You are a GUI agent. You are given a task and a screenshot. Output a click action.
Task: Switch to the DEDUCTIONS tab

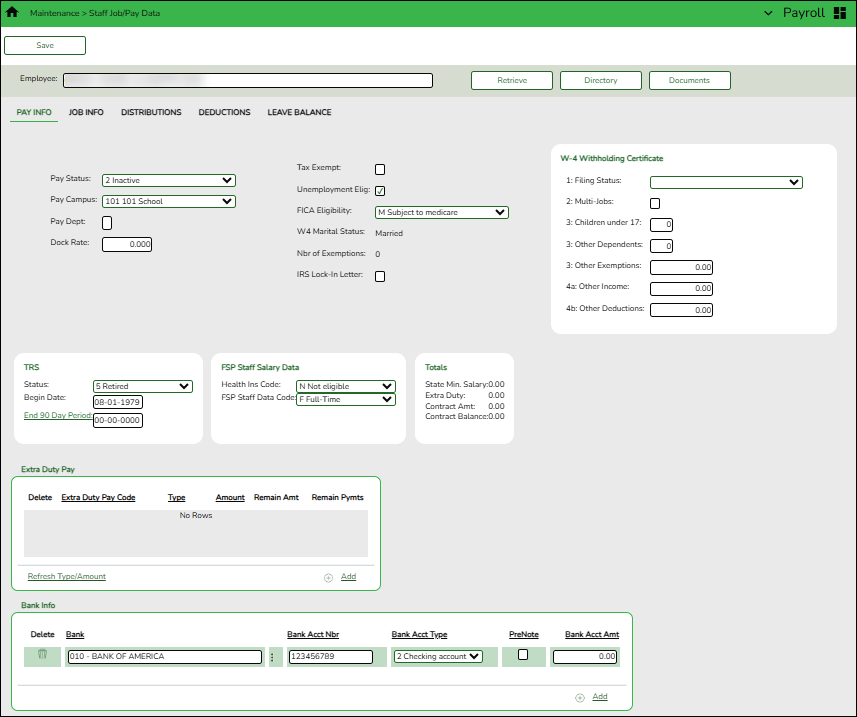point(224,112)
